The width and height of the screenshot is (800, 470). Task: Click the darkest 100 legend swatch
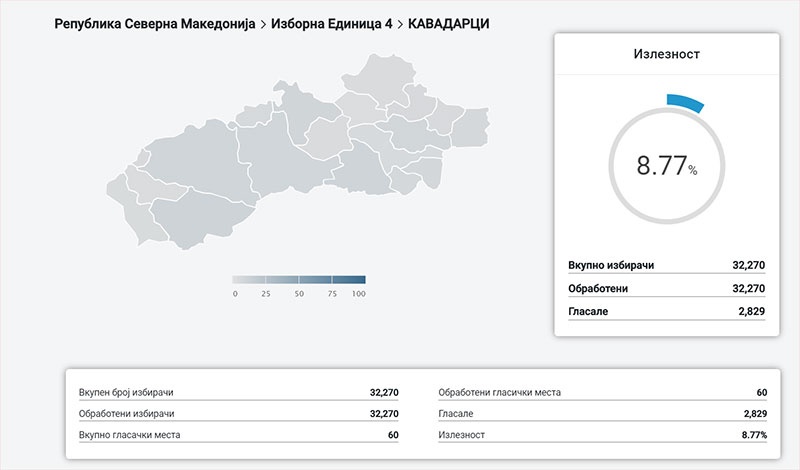[349, 280]
